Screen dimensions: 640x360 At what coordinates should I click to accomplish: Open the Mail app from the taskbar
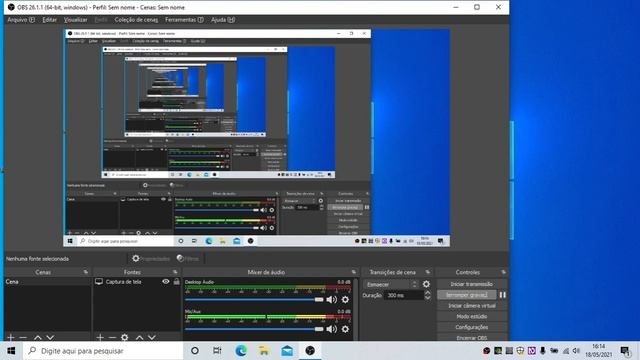[x=287, y=351]
